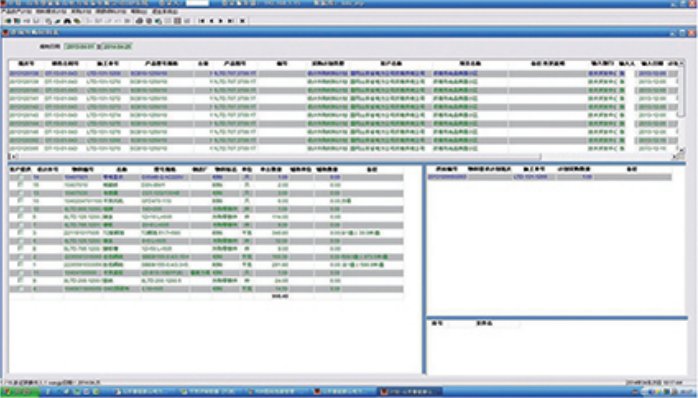The height and width of the screenshot is (398, 698).
Task: Click the end date field of date range
Action: tap(117, 46)
